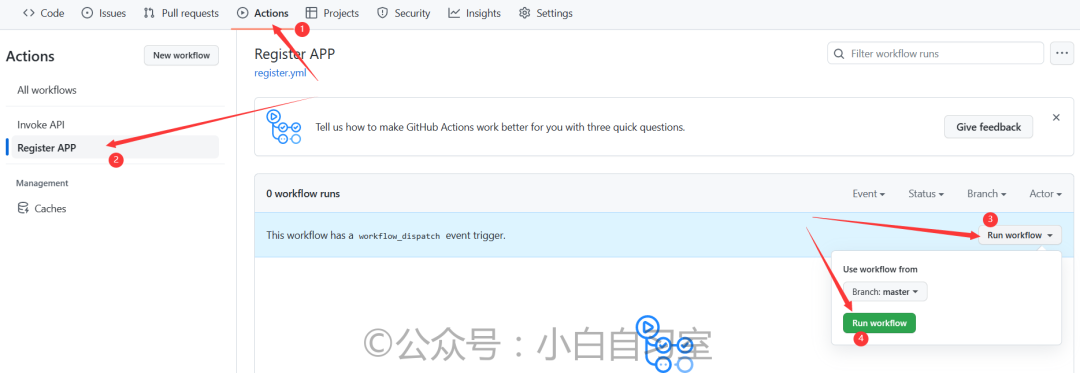Click the workflow icon in feedback banner
Image resolution: width=1080 pixels, height=373 pixels.
click(284, 127)
